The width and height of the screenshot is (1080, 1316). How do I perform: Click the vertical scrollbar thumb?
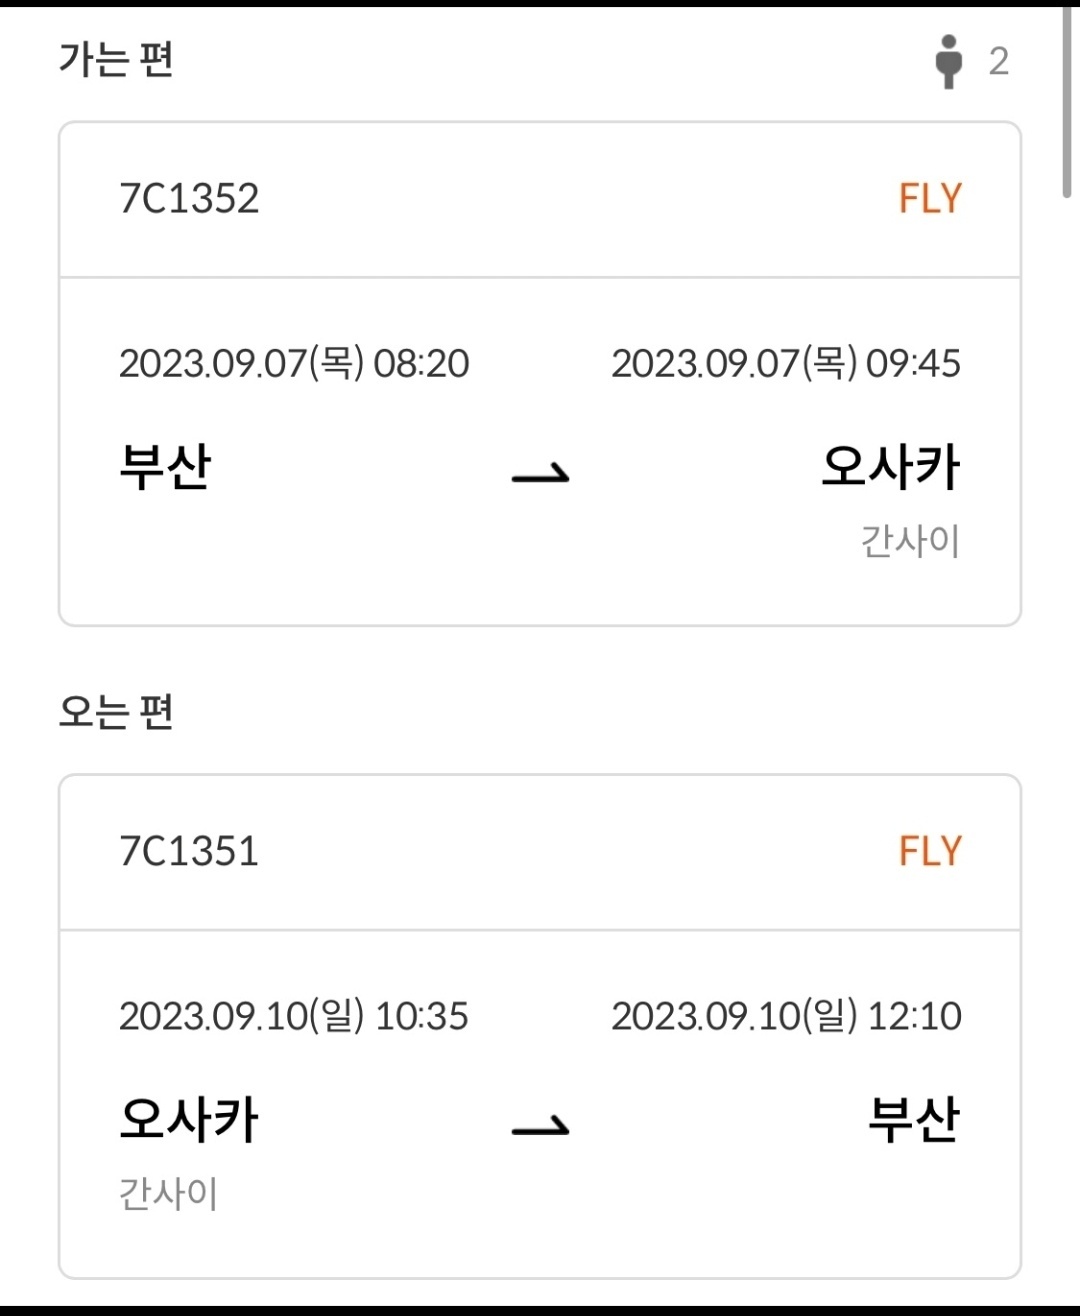[1068, 100]
